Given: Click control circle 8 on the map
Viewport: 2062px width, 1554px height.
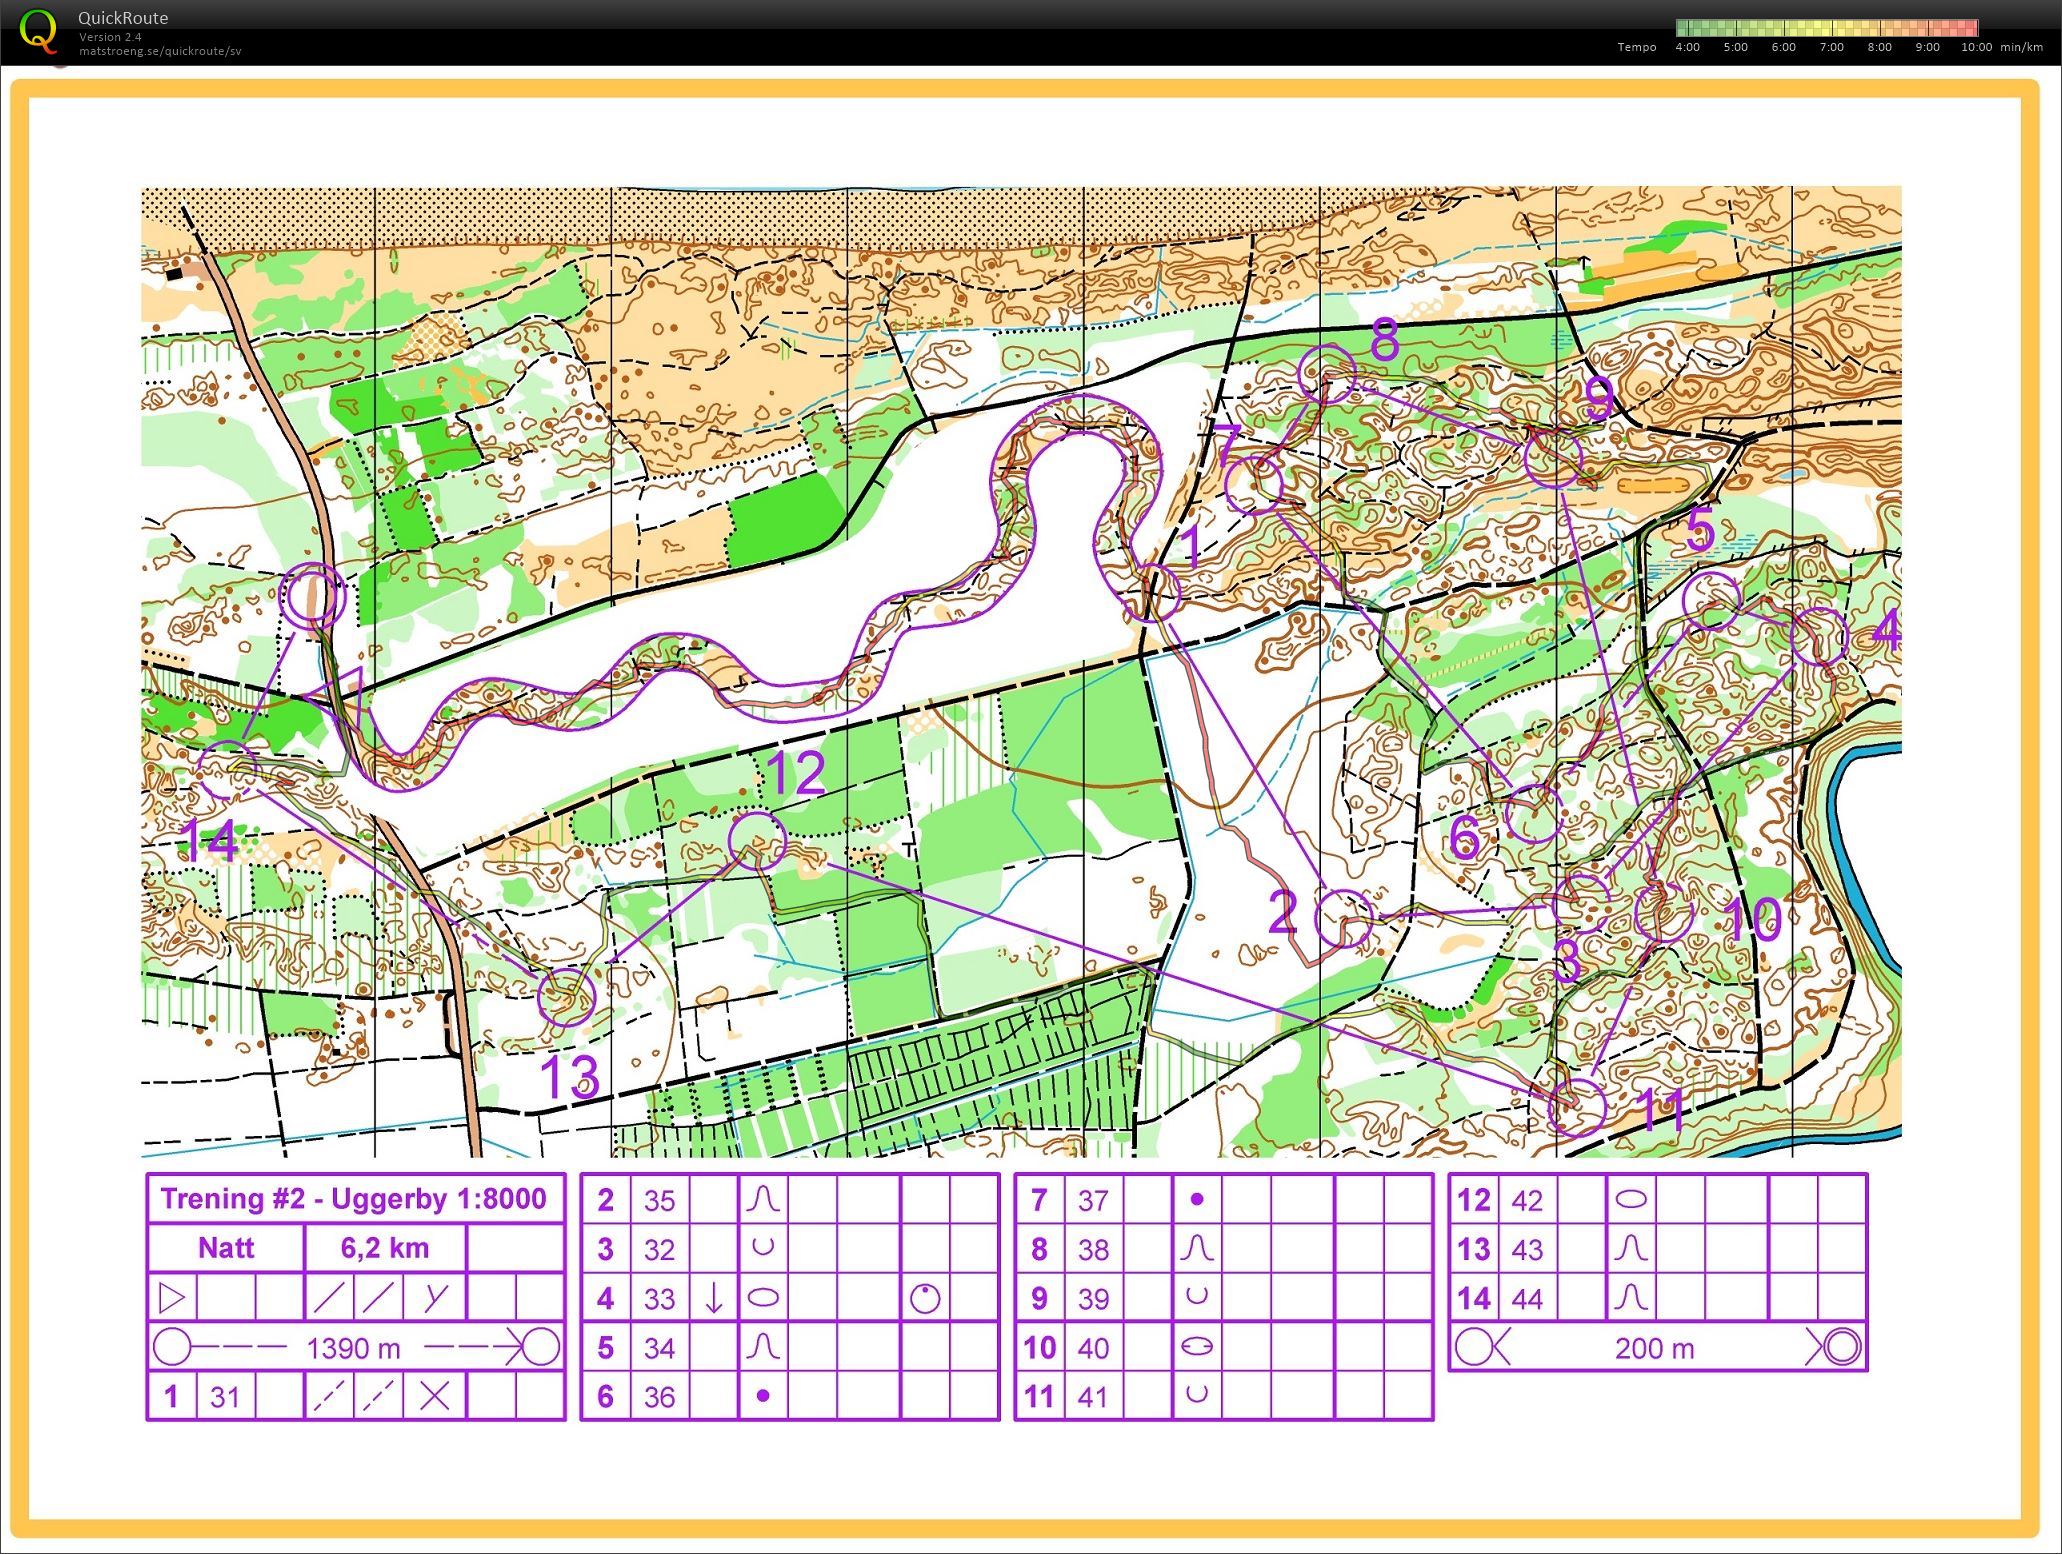Looking at the screenshot, I should (x=1326, y=373).
